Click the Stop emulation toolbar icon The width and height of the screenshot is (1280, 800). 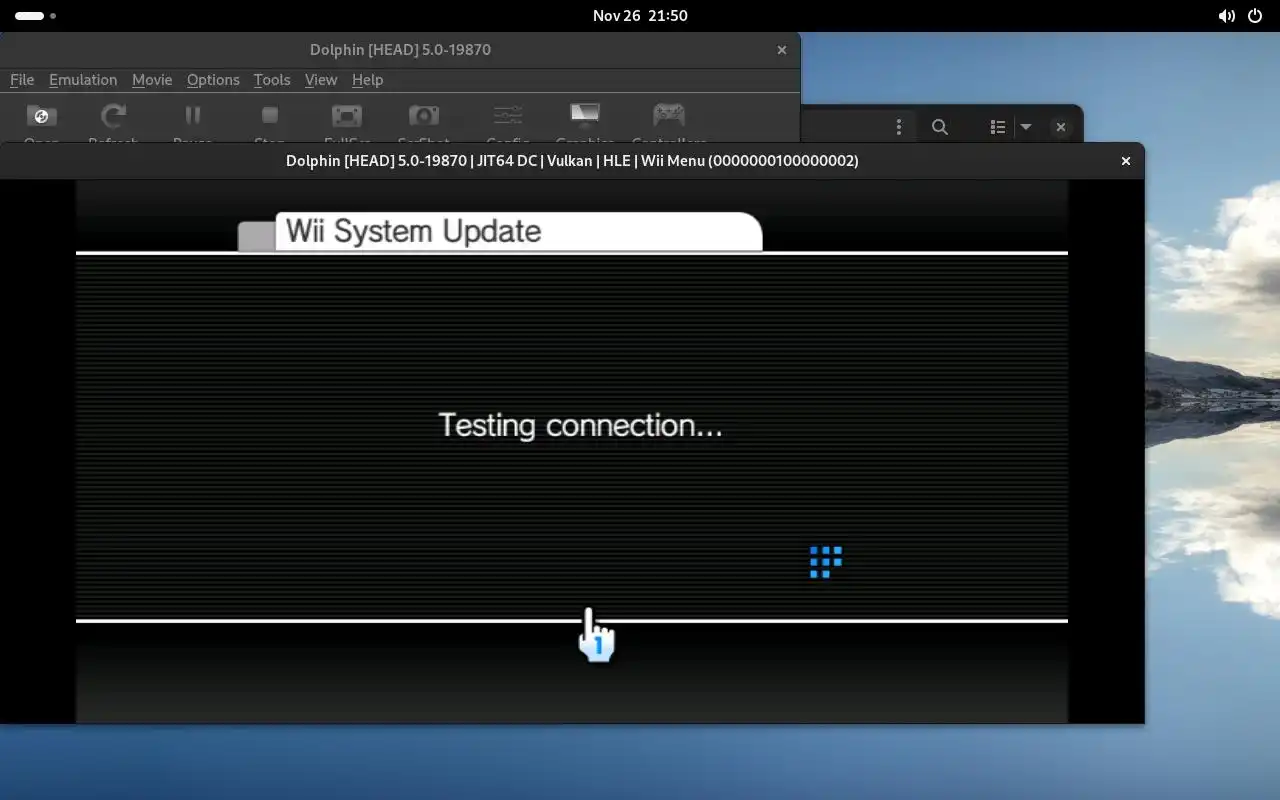270,116
